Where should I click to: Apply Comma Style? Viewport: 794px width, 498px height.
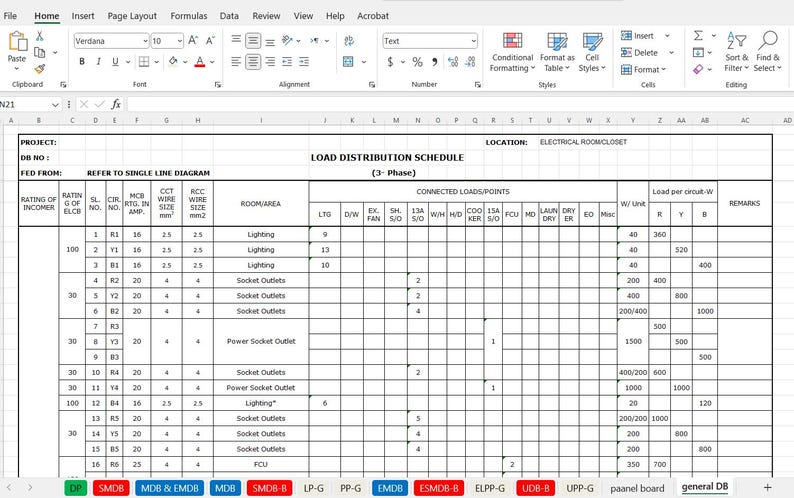pos(434,62)
